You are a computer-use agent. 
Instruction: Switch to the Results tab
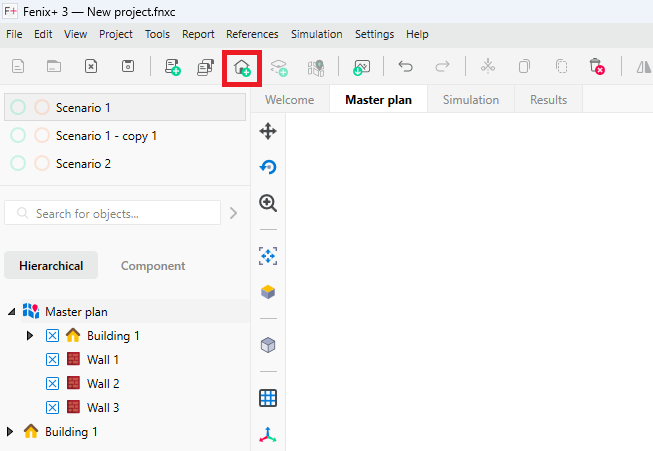pos(548,100)
